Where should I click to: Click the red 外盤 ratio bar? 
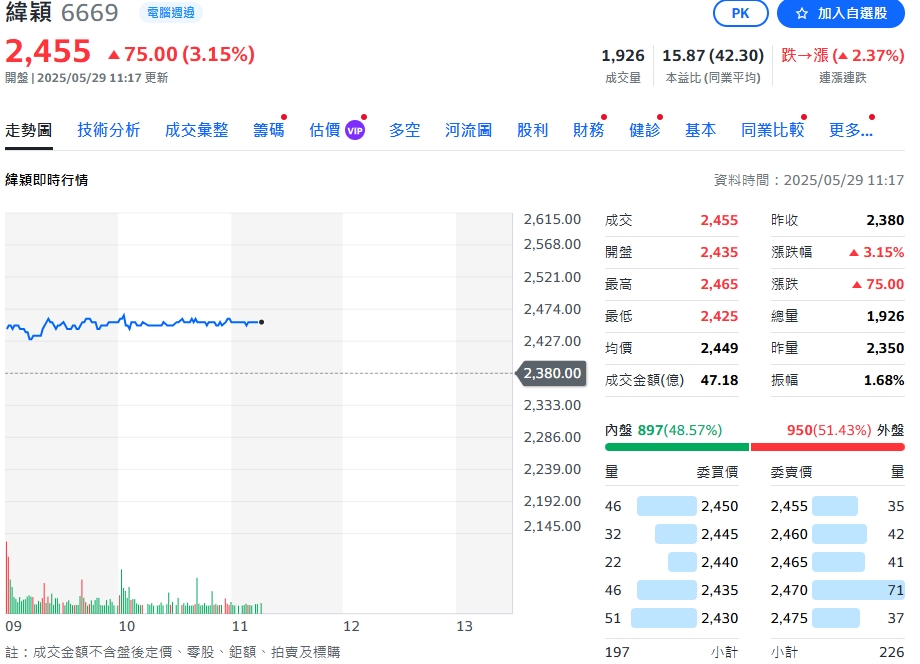tap(828, 447)
